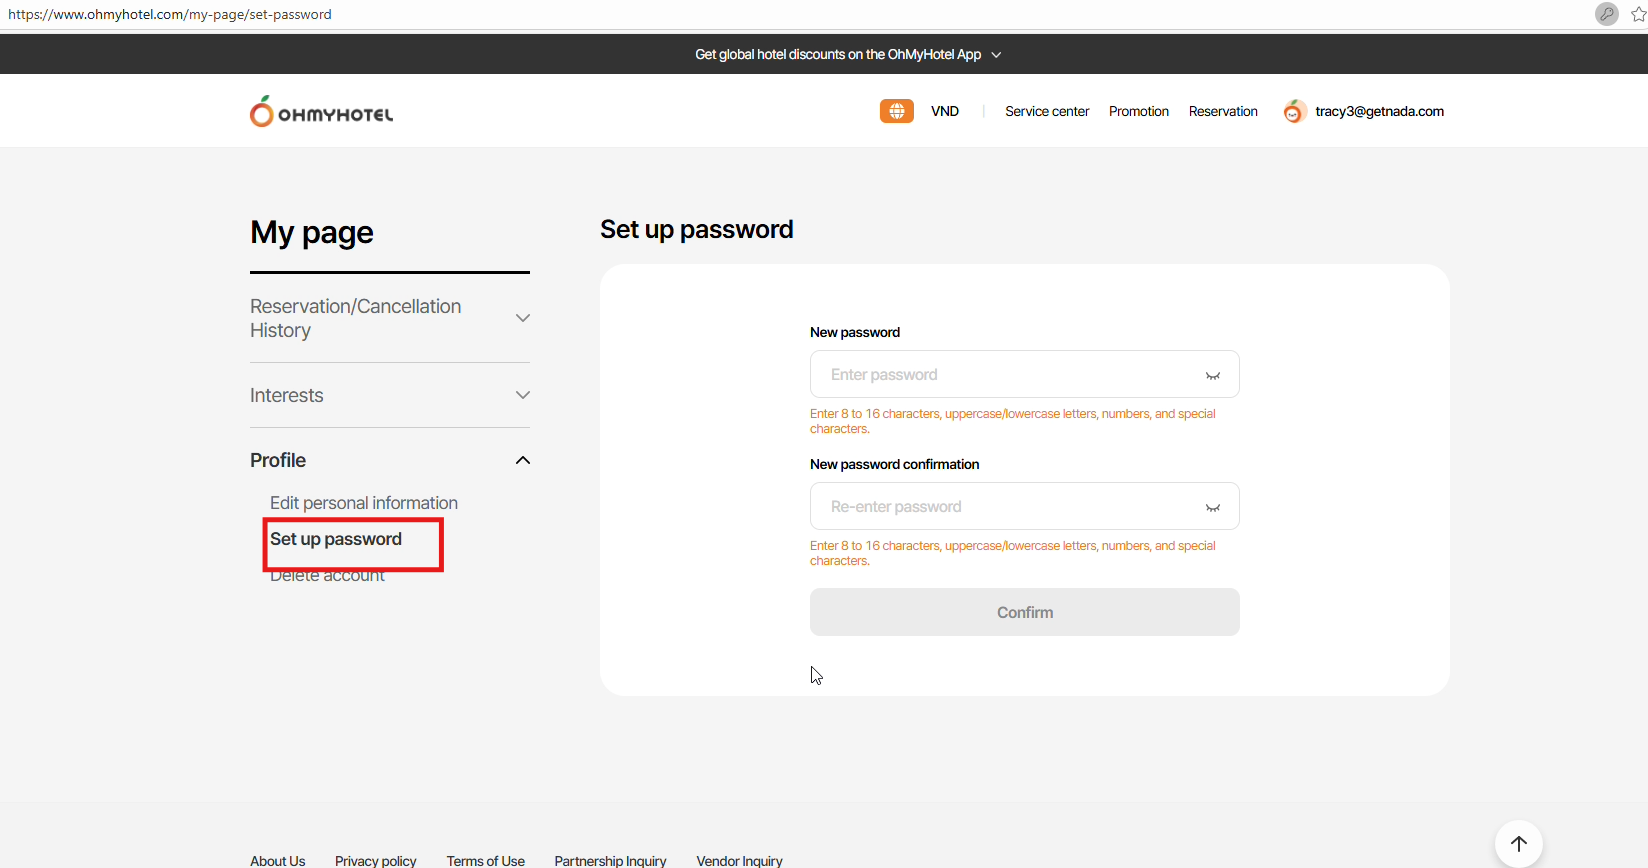Open the Service center page
1648x868 pixels.
point(1046,111)
